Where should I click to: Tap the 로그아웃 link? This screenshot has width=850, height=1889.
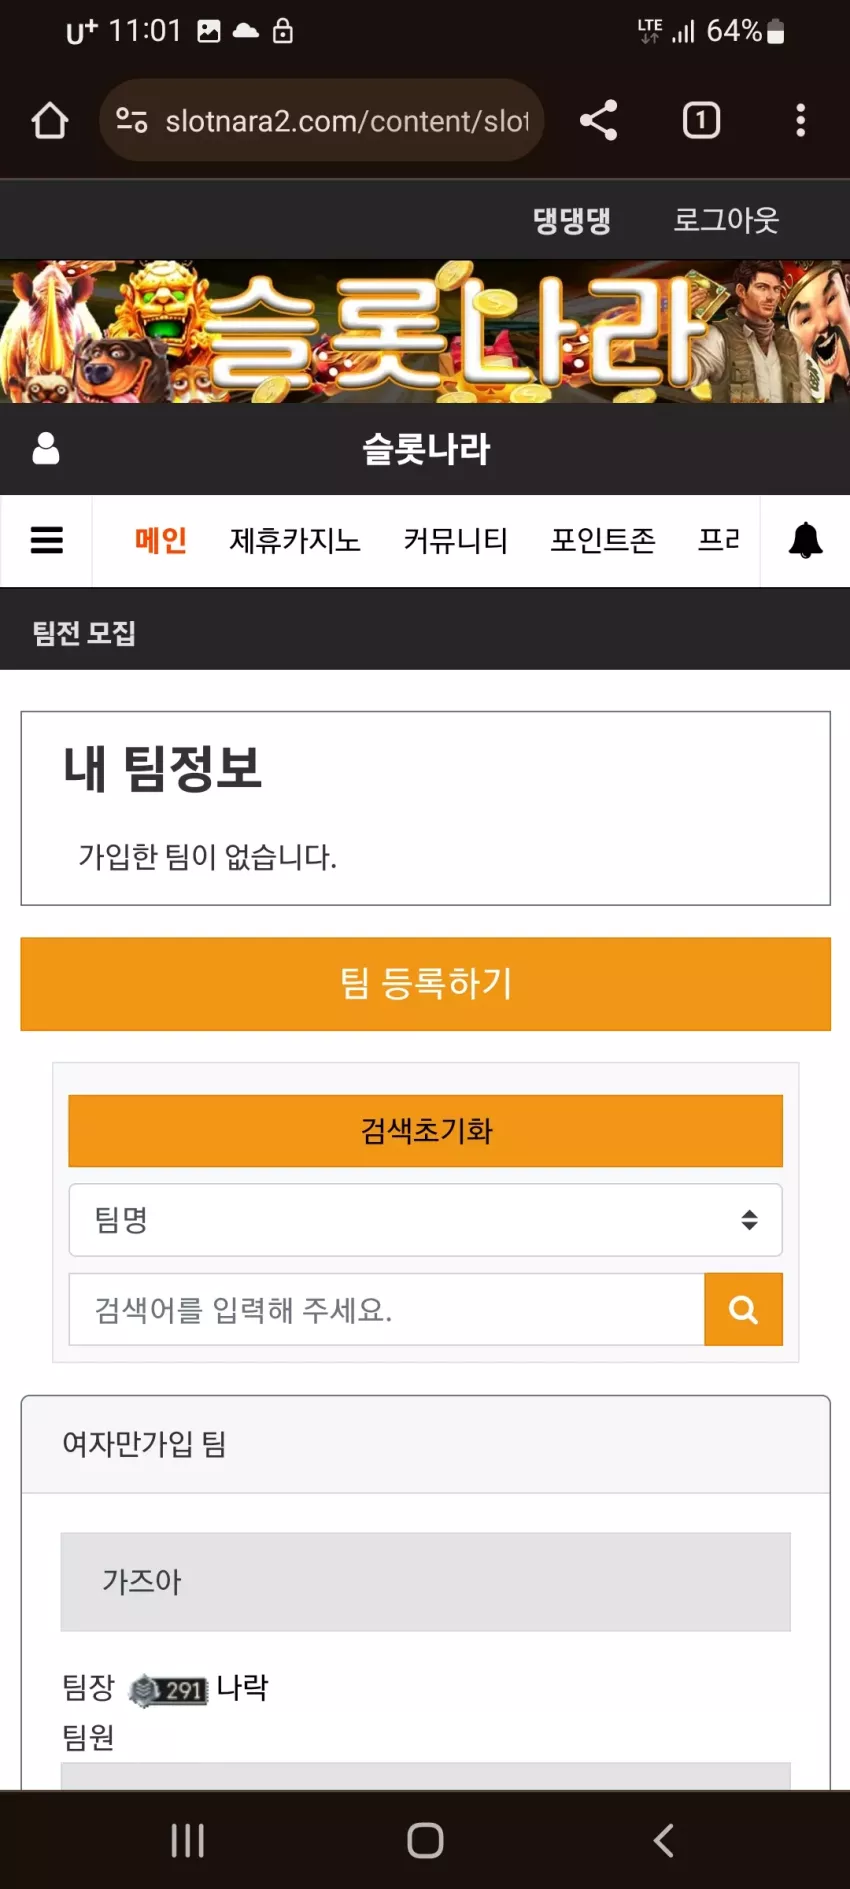726,220
